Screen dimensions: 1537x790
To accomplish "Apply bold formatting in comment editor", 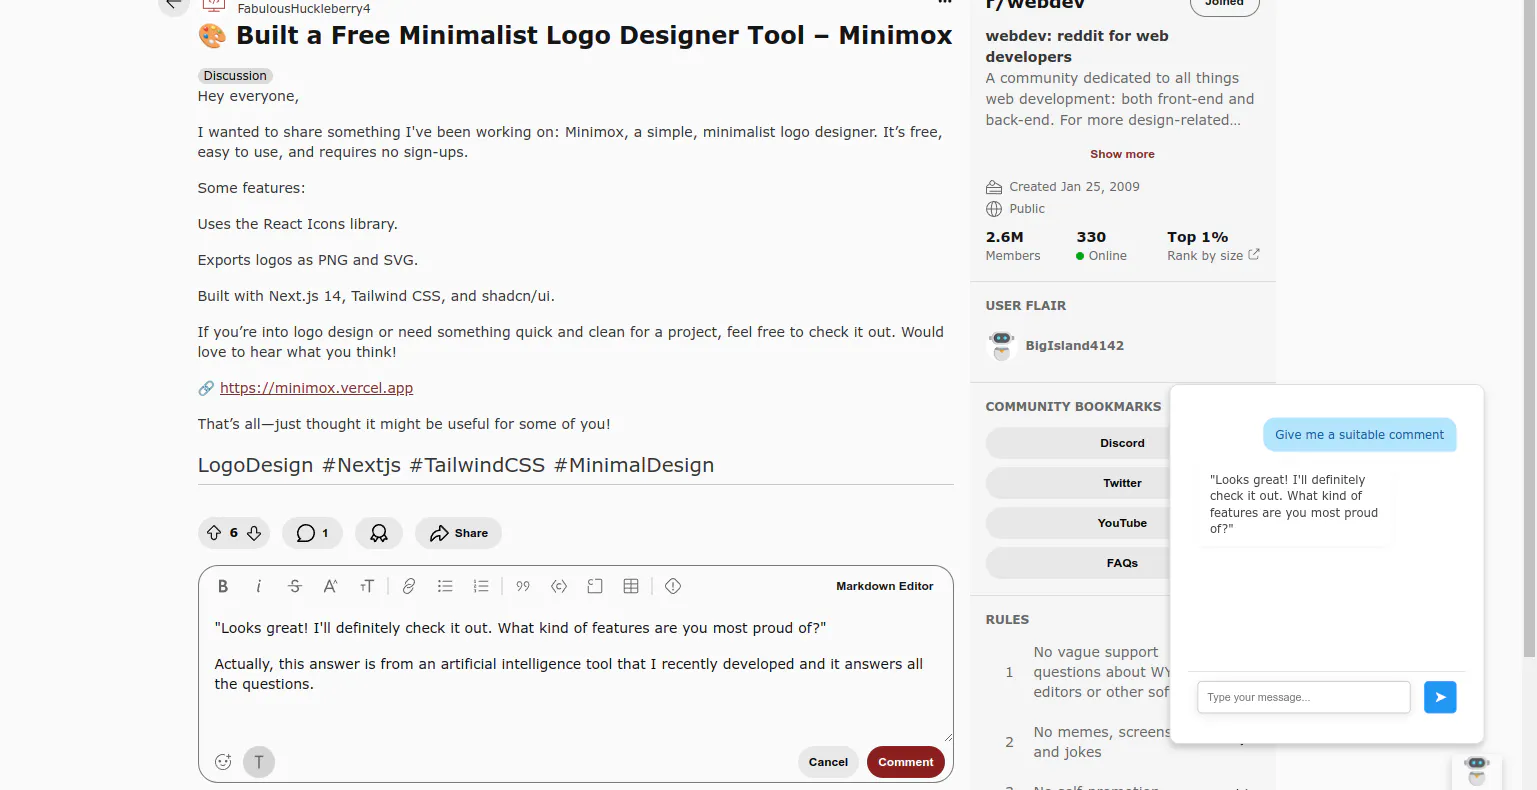I will (x=223, y=587).
